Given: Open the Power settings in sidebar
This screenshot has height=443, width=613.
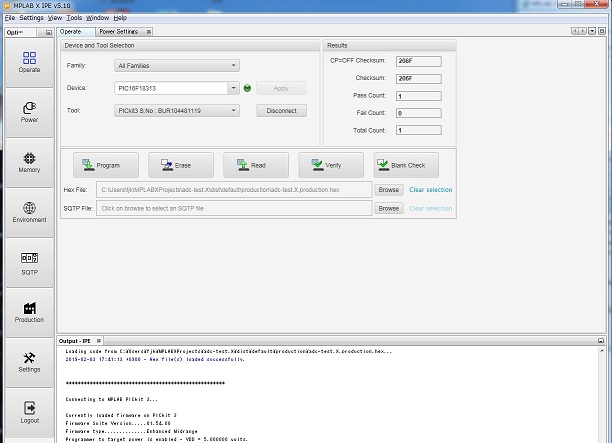Looking at the screenshot, I should (29, 113).
